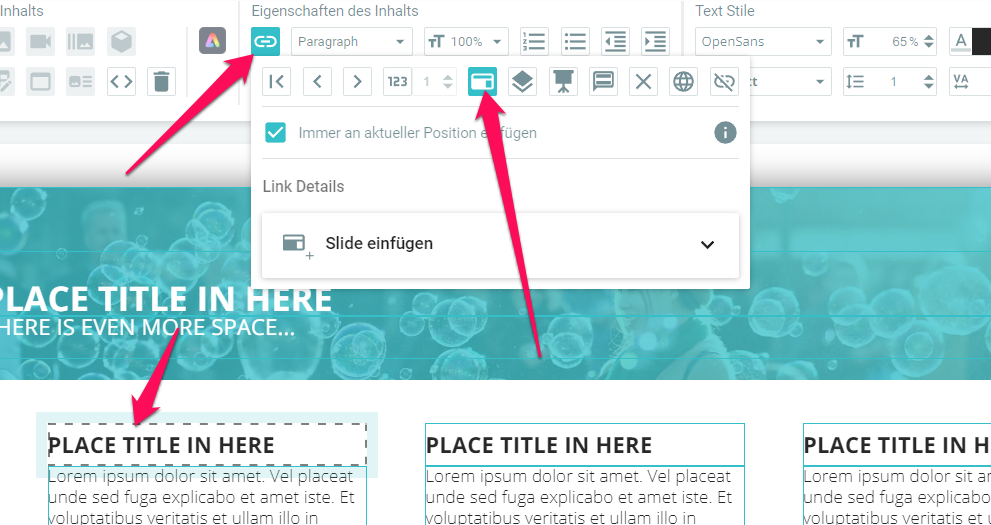
Task: Click the Link Details heading
Action: 303,187
